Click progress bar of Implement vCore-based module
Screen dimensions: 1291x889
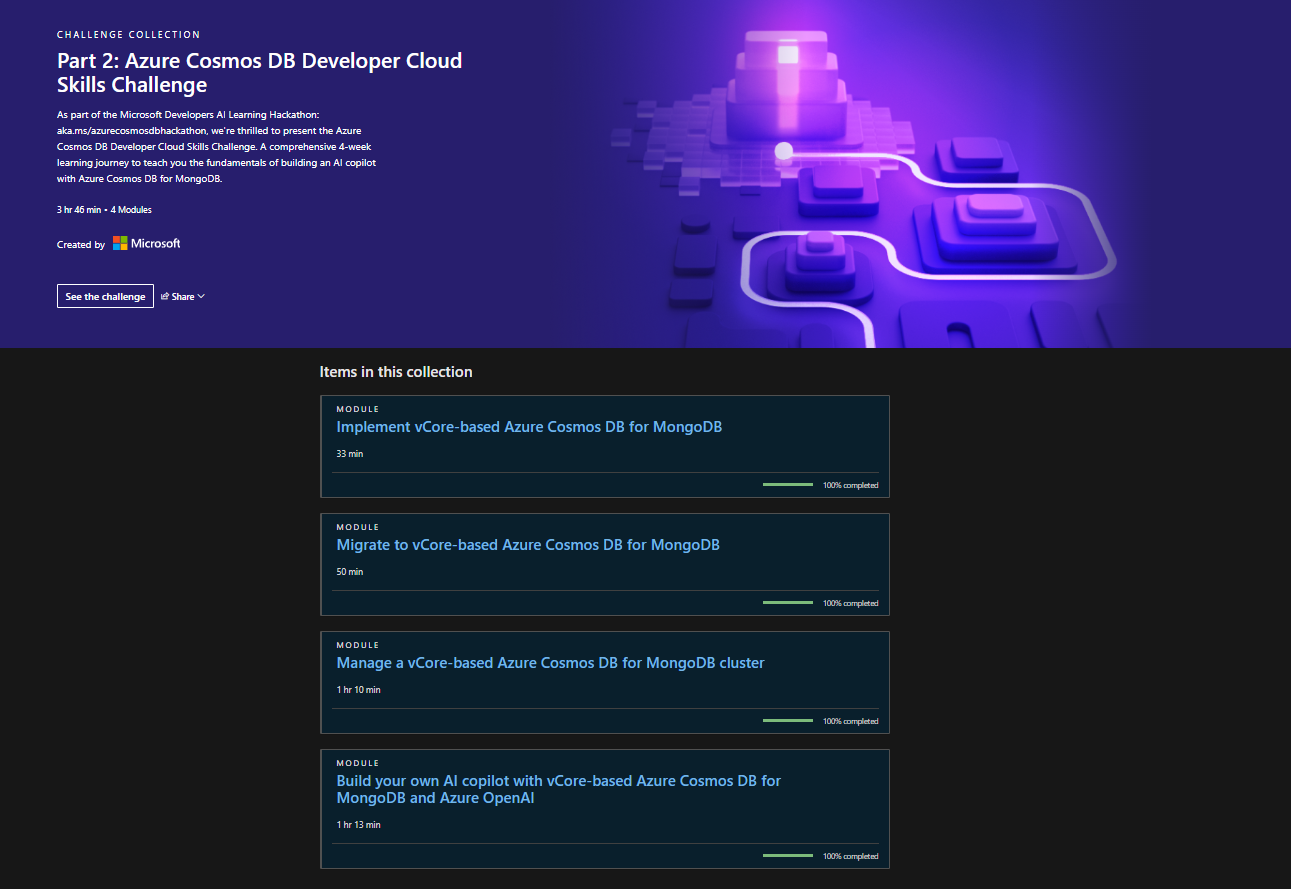[788, 485]
